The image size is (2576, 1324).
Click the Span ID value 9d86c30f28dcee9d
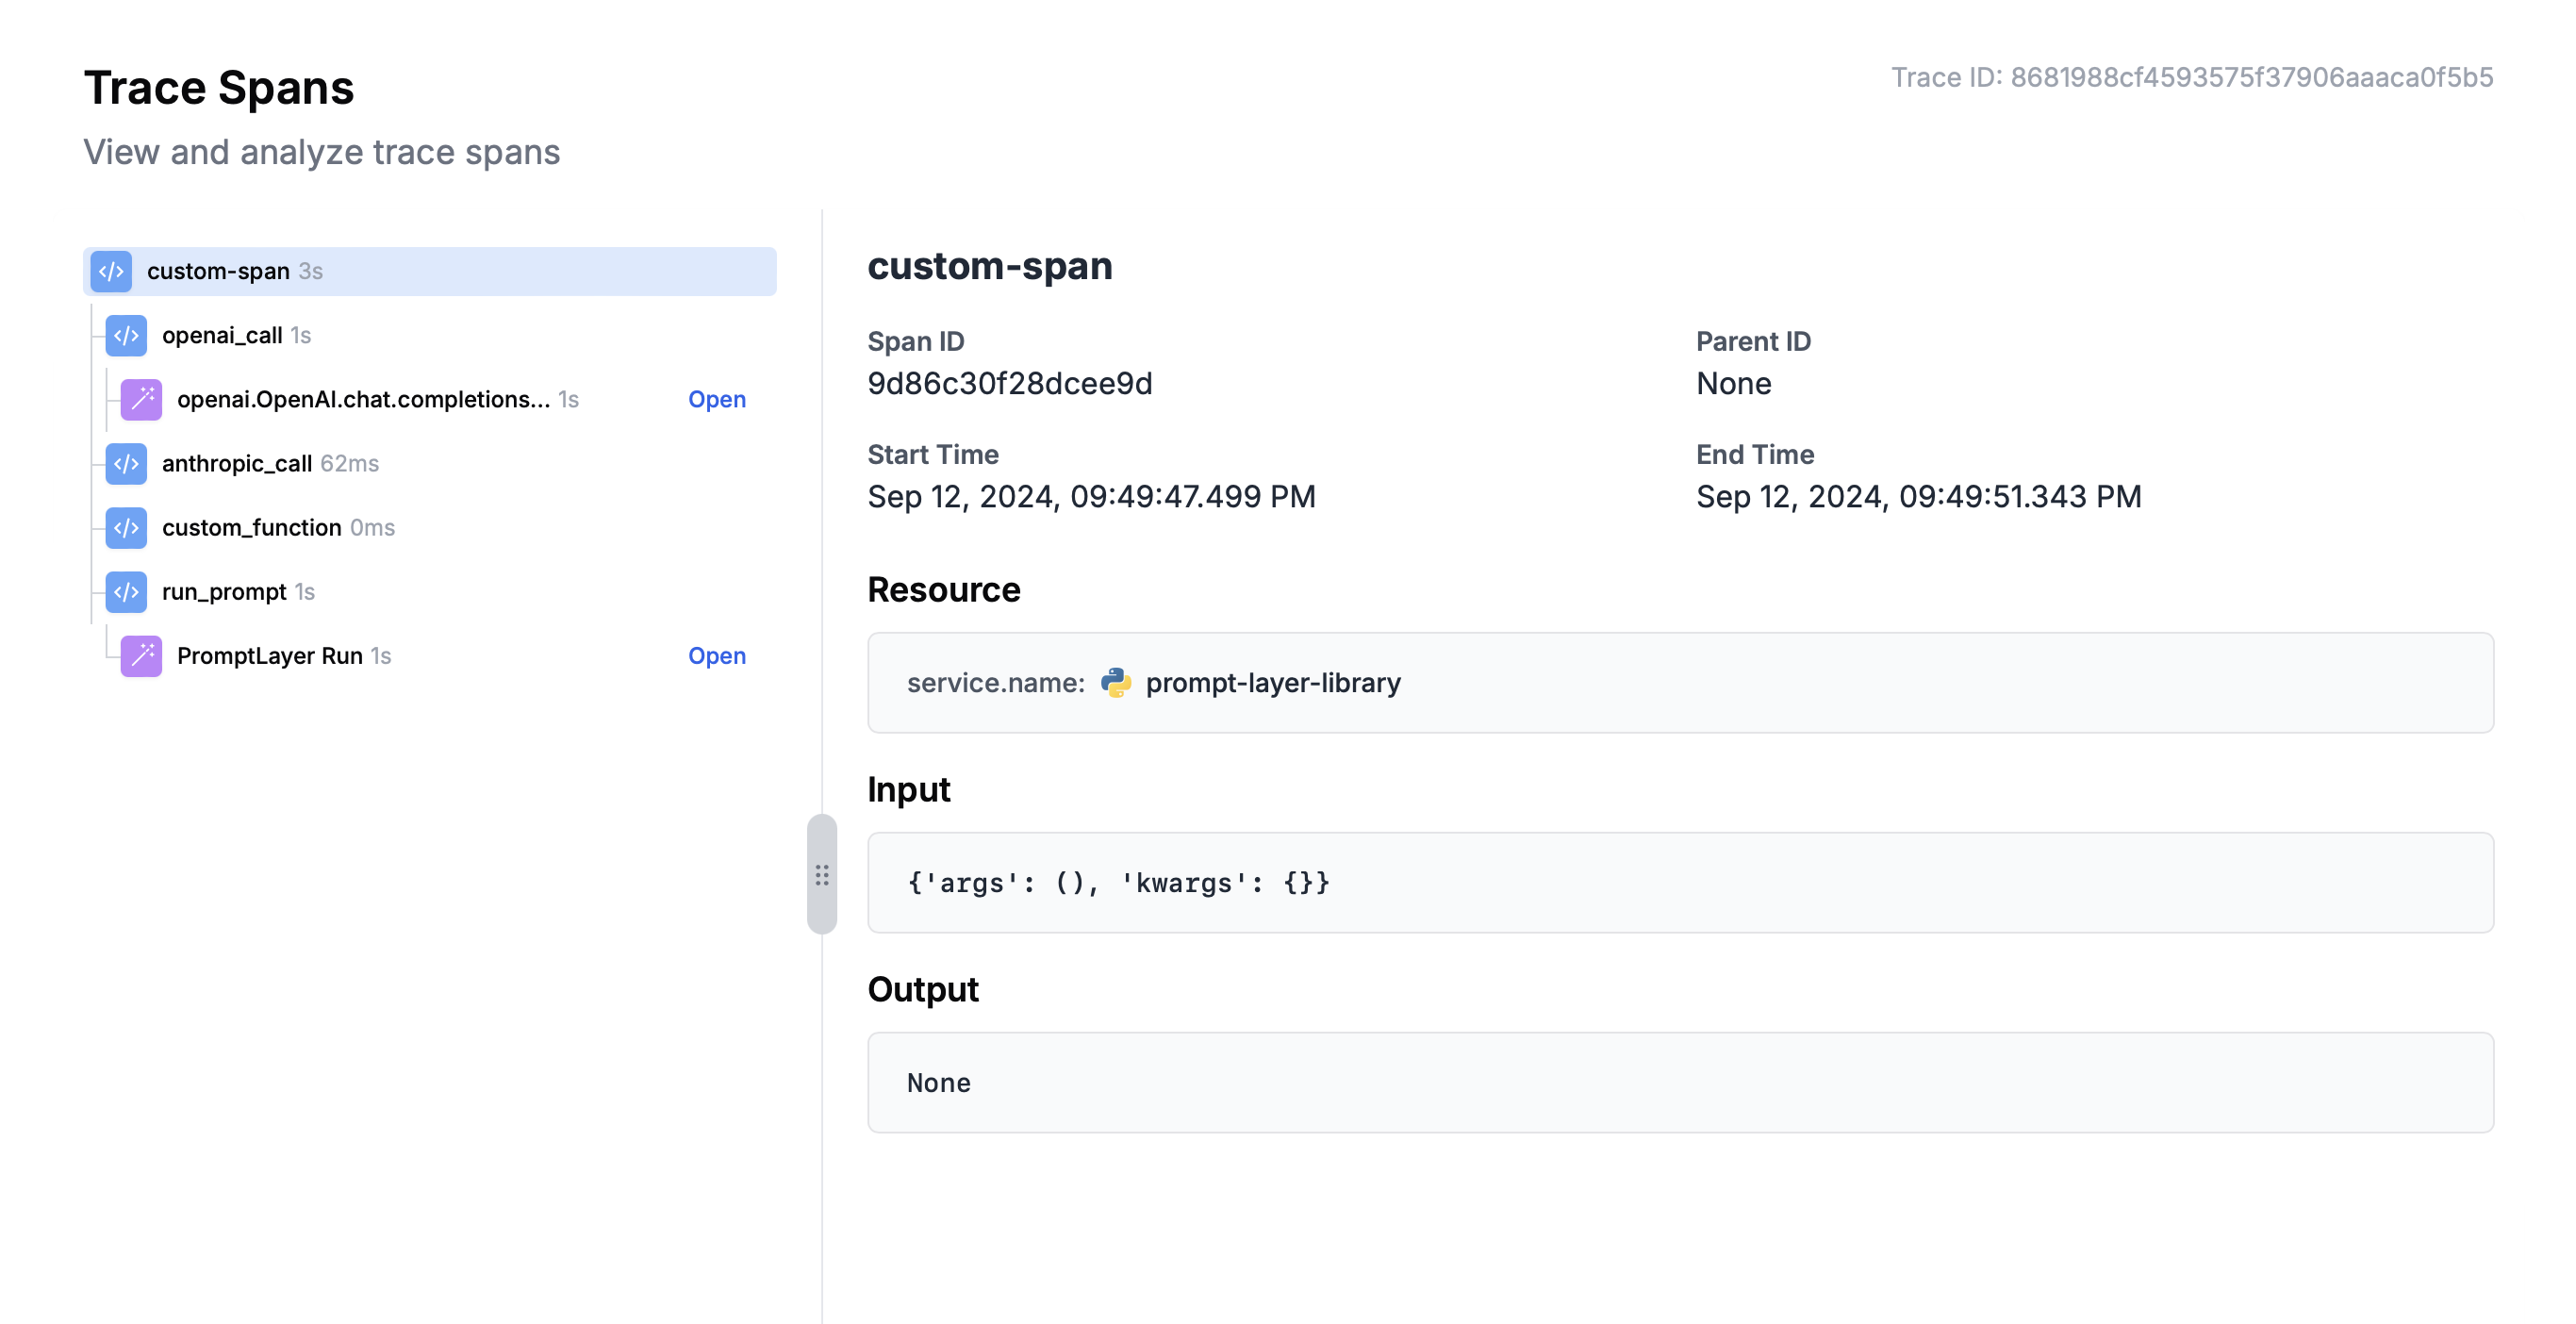[1009, 383]
